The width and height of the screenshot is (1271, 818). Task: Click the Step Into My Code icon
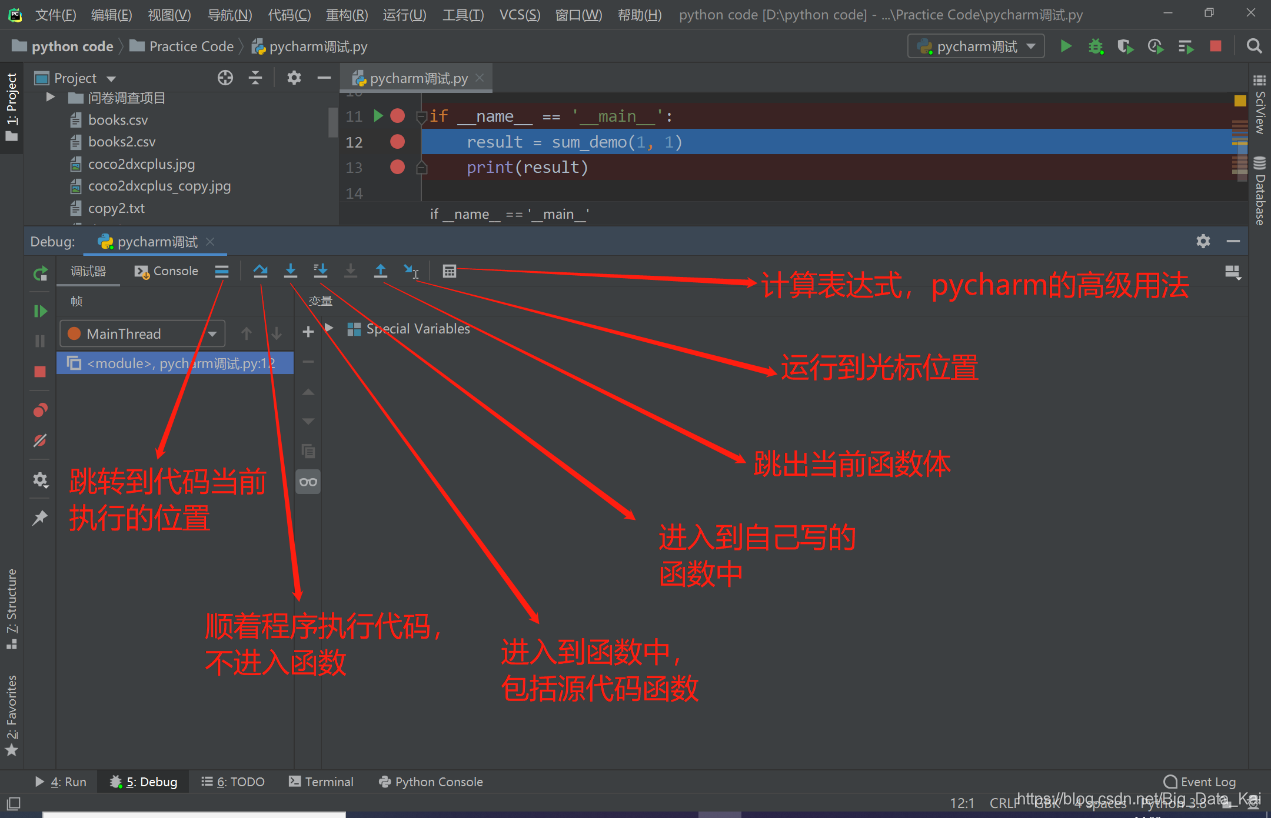(x=320, y=271)
